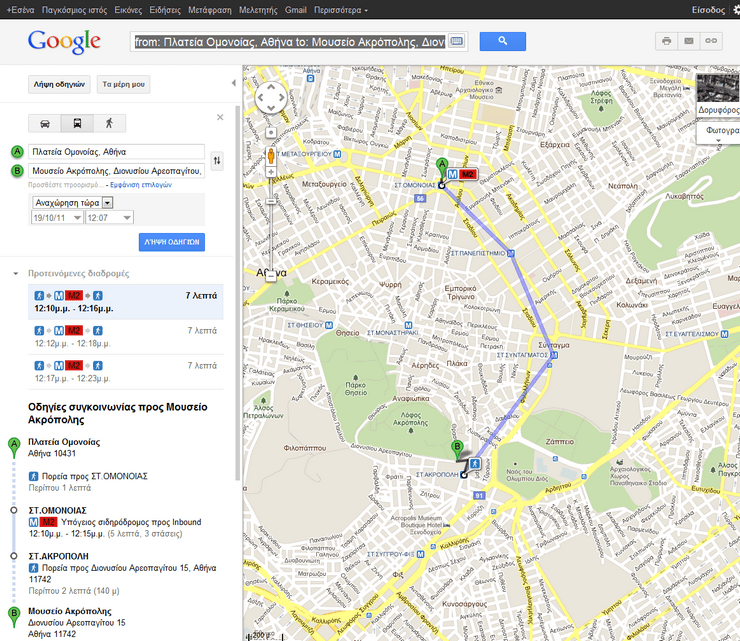Viewport: 740px width, 641px height.
Task: Click green marker A on map
Action: pyautogui.click(x=442, y=169)
